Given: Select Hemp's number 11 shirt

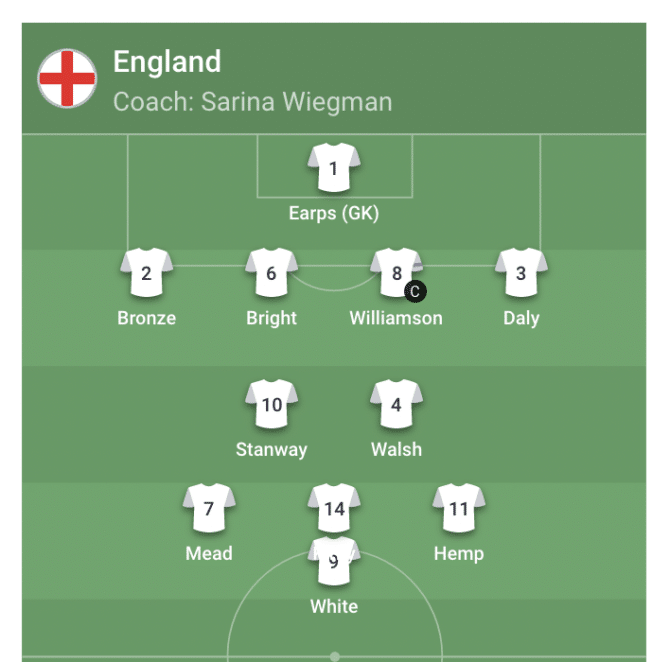Looking at the screenshot, I should click(458, 508).
